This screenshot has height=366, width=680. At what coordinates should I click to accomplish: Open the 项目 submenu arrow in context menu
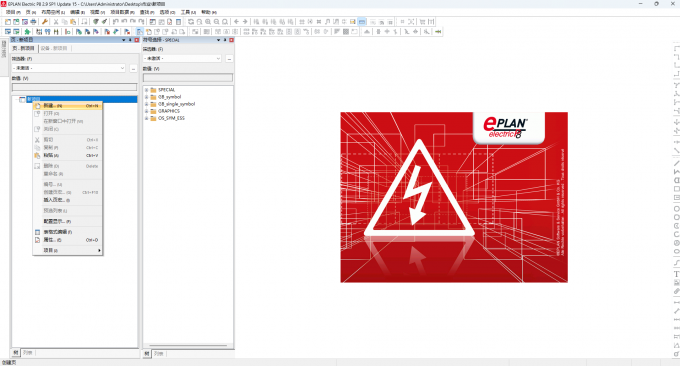point(99,250)
